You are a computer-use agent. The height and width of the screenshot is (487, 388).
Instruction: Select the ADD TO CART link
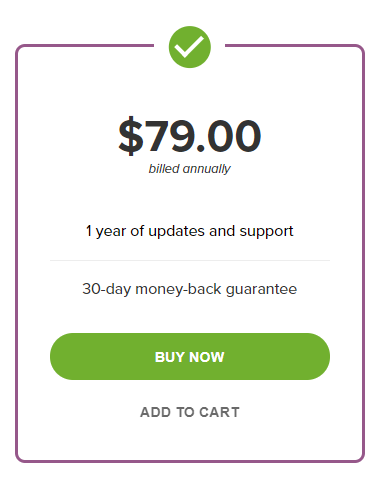pos(190,412)
